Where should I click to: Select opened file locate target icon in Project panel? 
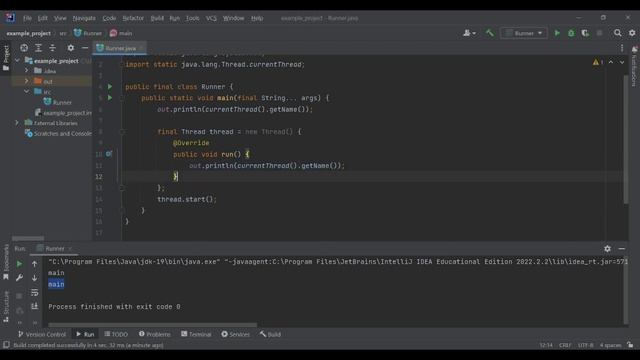tap(24, 48)
